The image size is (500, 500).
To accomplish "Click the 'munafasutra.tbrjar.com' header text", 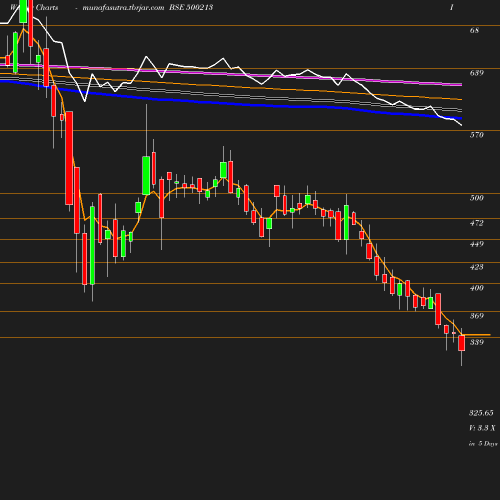I will (123, 7).
